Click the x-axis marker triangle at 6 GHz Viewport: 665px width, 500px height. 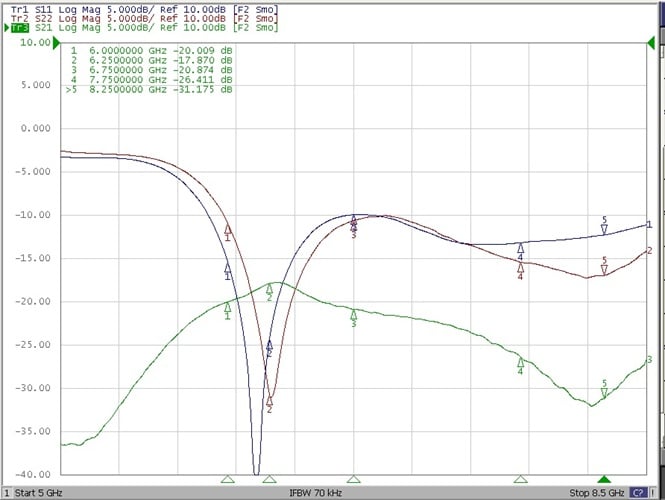pyautogui.click(x=227, y=479)
